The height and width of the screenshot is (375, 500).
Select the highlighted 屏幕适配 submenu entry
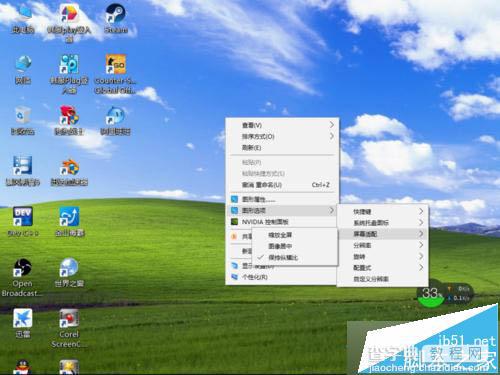(383, 234)
